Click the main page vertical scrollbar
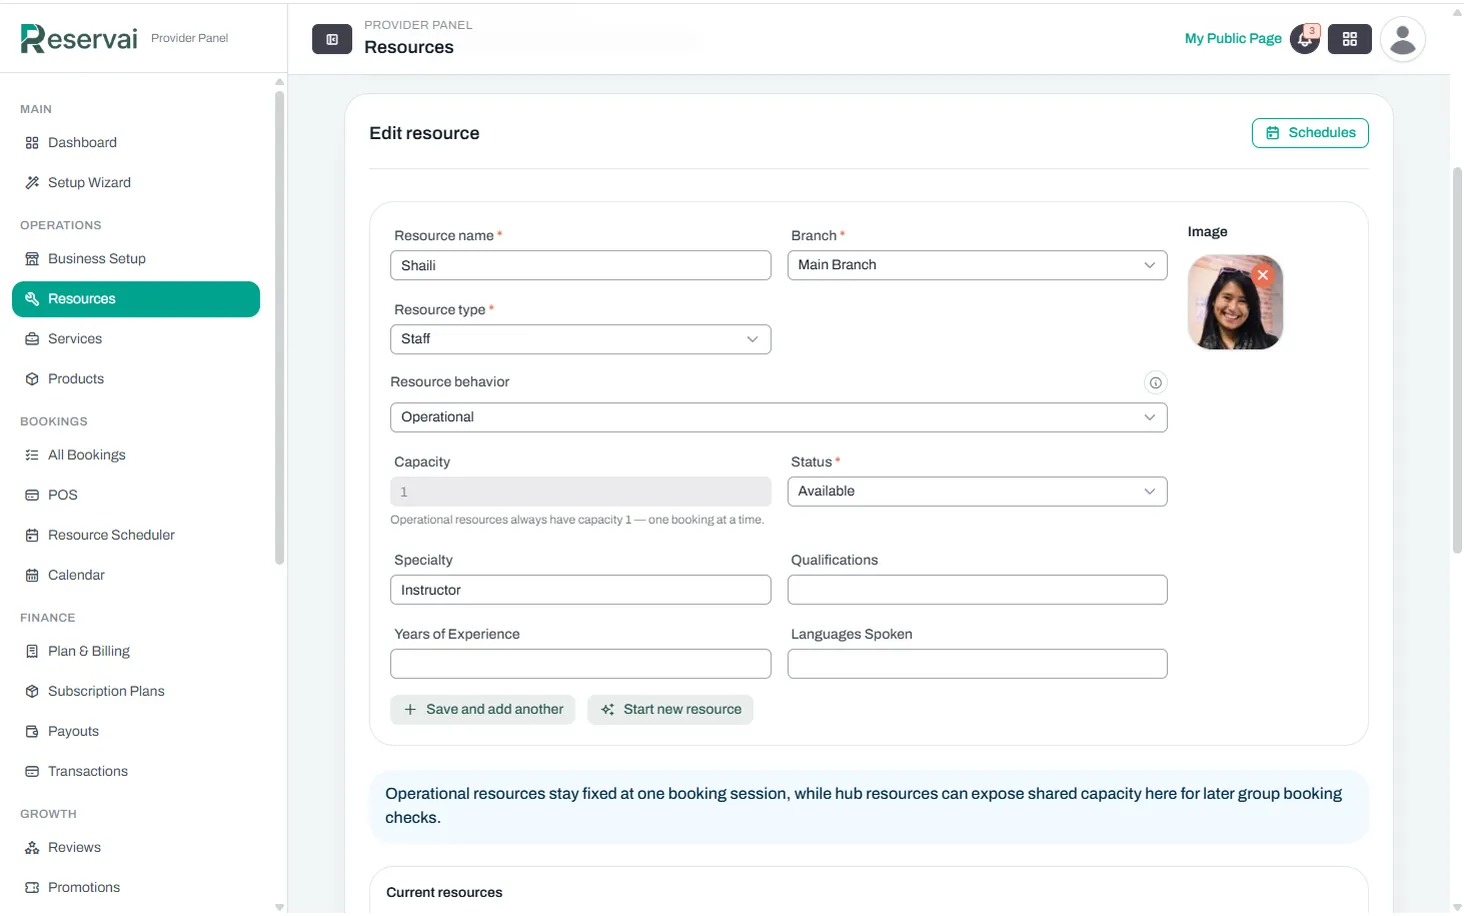Image resolution: width=1464 pixels, height=916 pixels. [x=1457, y=360]
